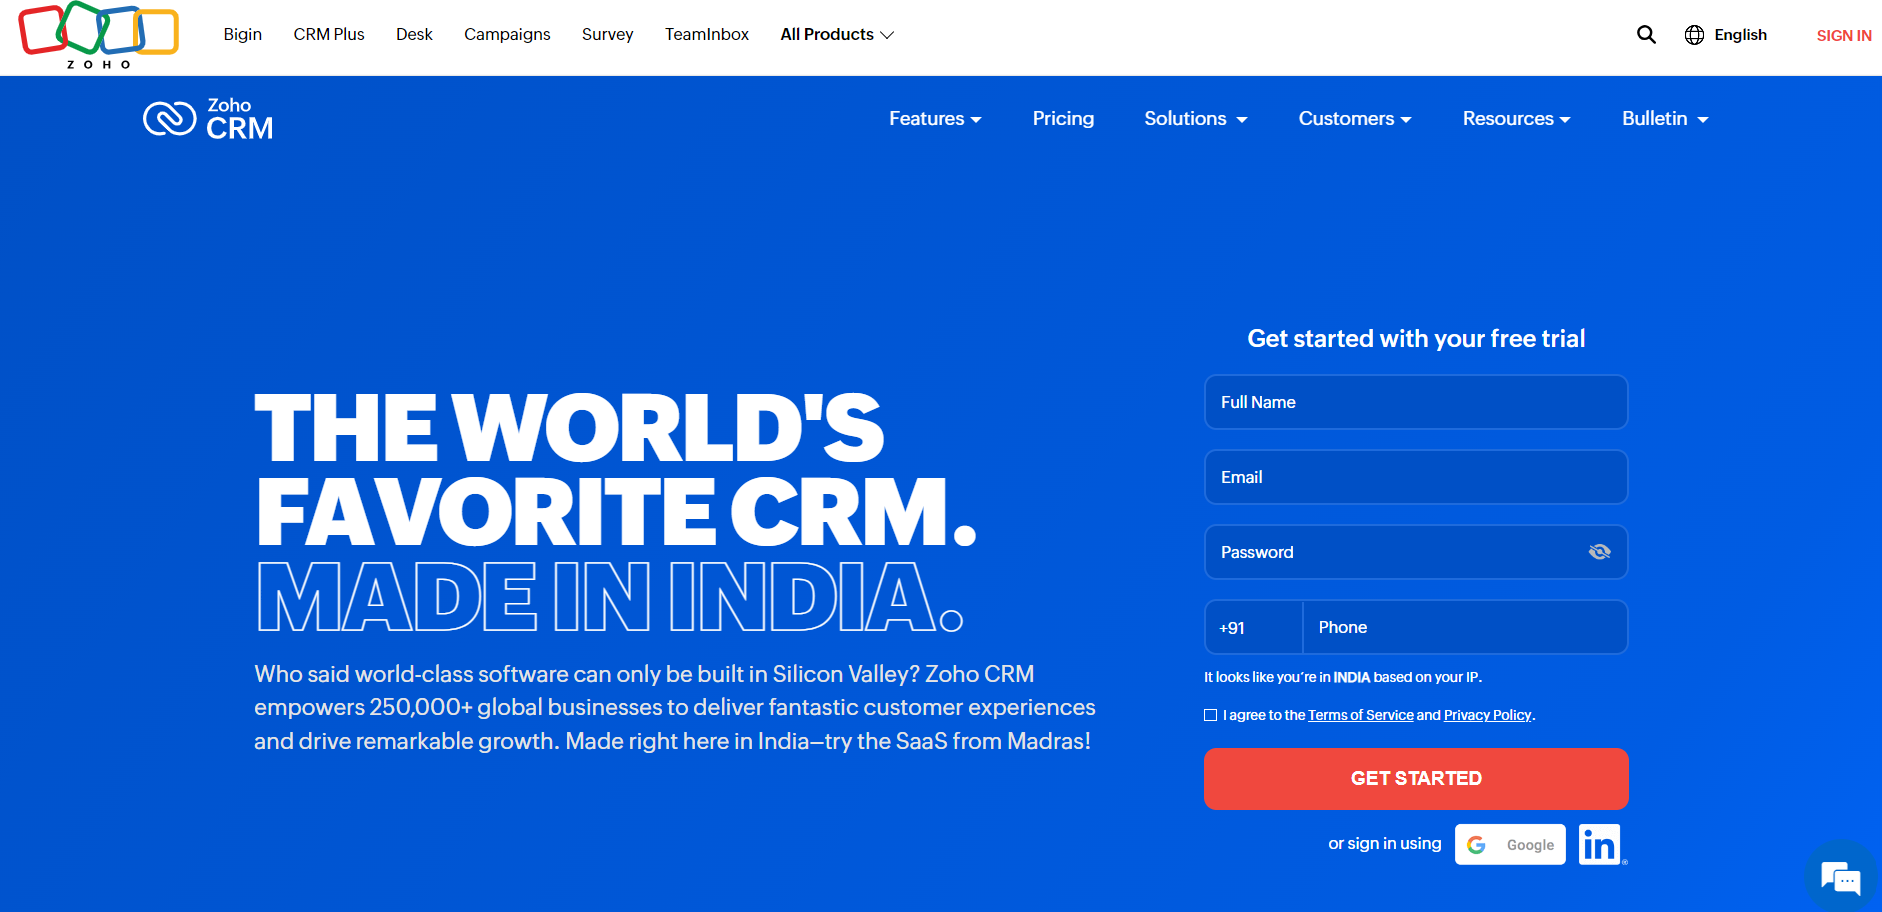Image resolution: width=1882 pixels, height=912 pixels.
Task: Sign in using the Google button
Action: (x=1510, y=845)
